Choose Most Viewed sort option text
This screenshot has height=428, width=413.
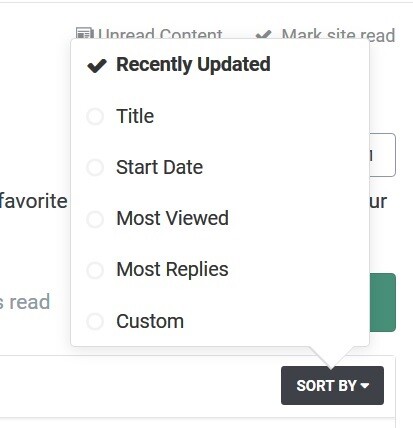[172, 218]
